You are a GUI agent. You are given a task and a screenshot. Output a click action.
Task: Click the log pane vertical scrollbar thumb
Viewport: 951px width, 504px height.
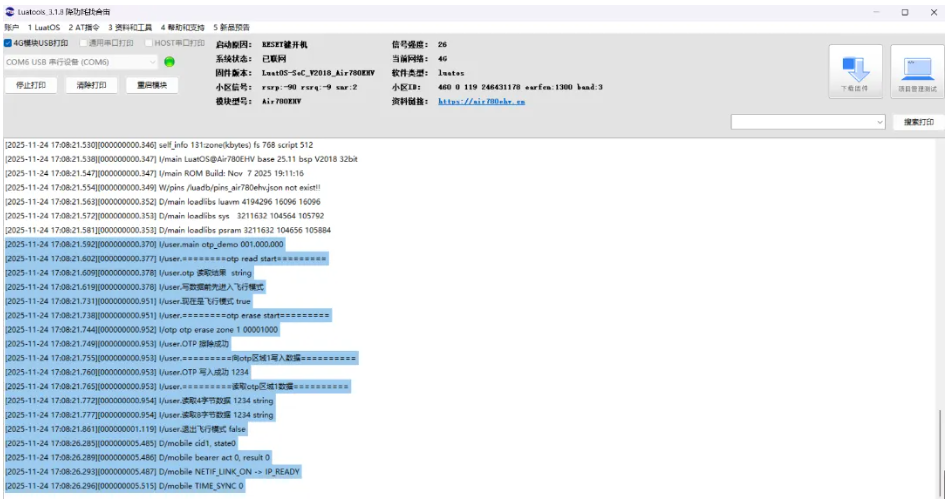click(x=940, y=452)
